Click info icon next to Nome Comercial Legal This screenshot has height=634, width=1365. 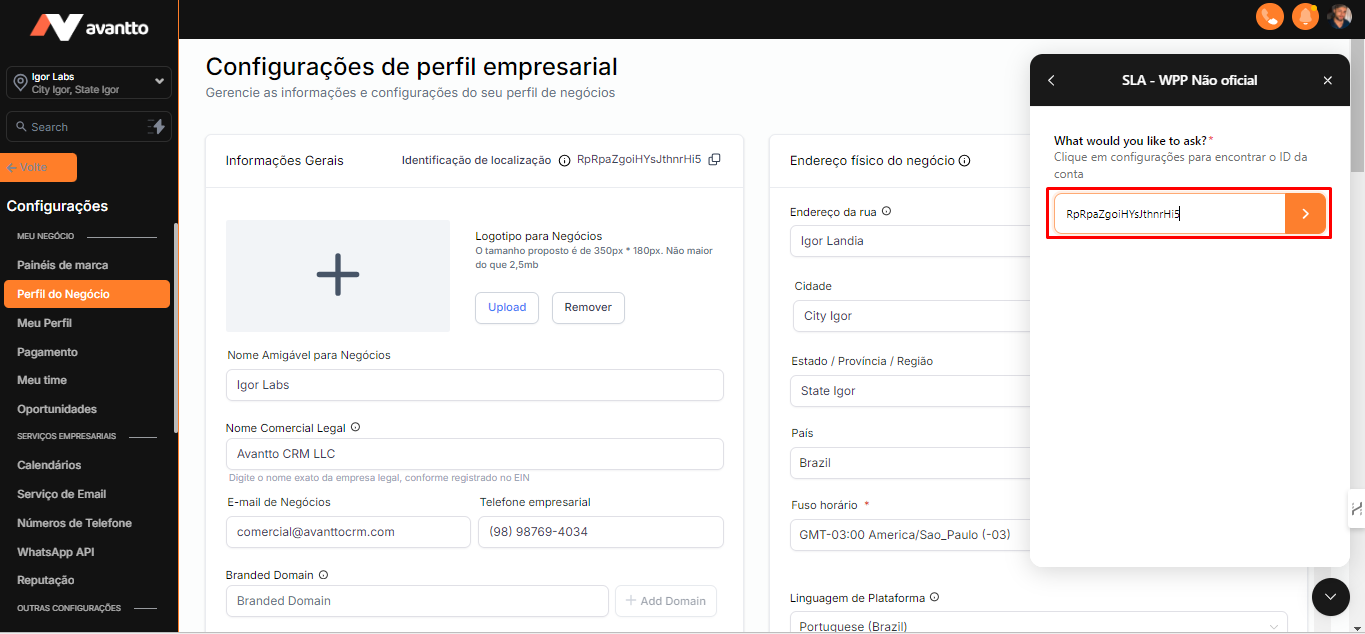click(355, 428)
